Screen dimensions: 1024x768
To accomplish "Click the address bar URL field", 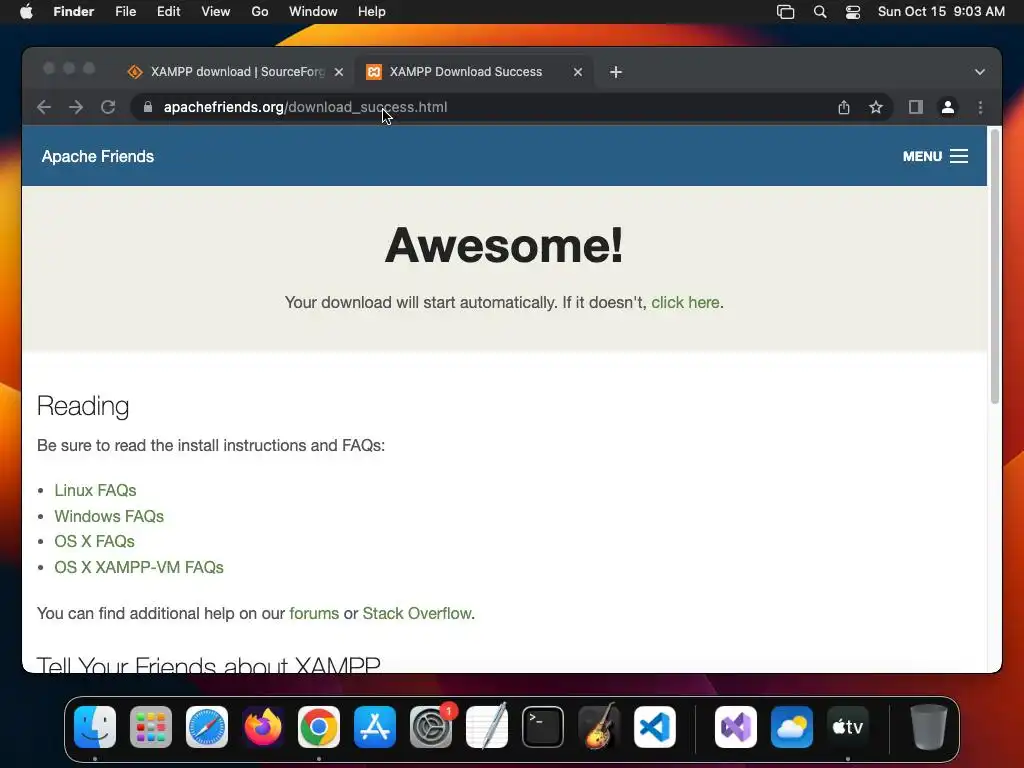I will tap(483, 107).
